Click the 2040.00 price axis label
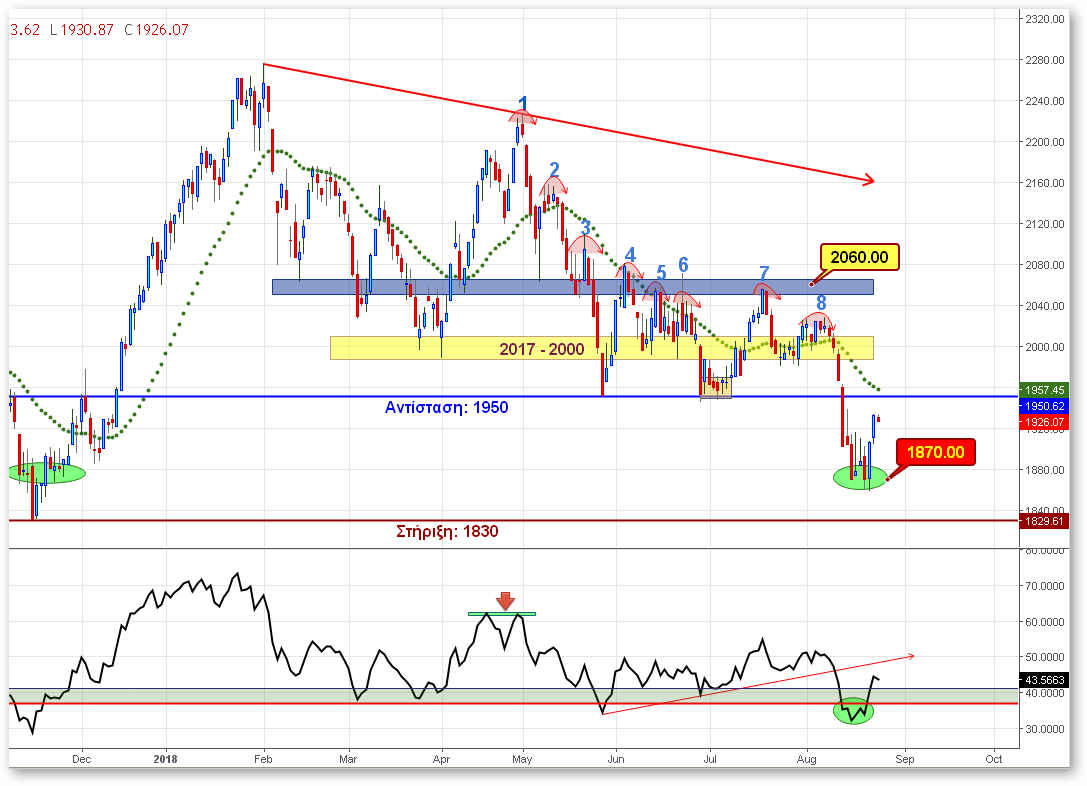The height and width of the screenshot is (786, 1087). pyautogui.click(x=1045, y=306)
